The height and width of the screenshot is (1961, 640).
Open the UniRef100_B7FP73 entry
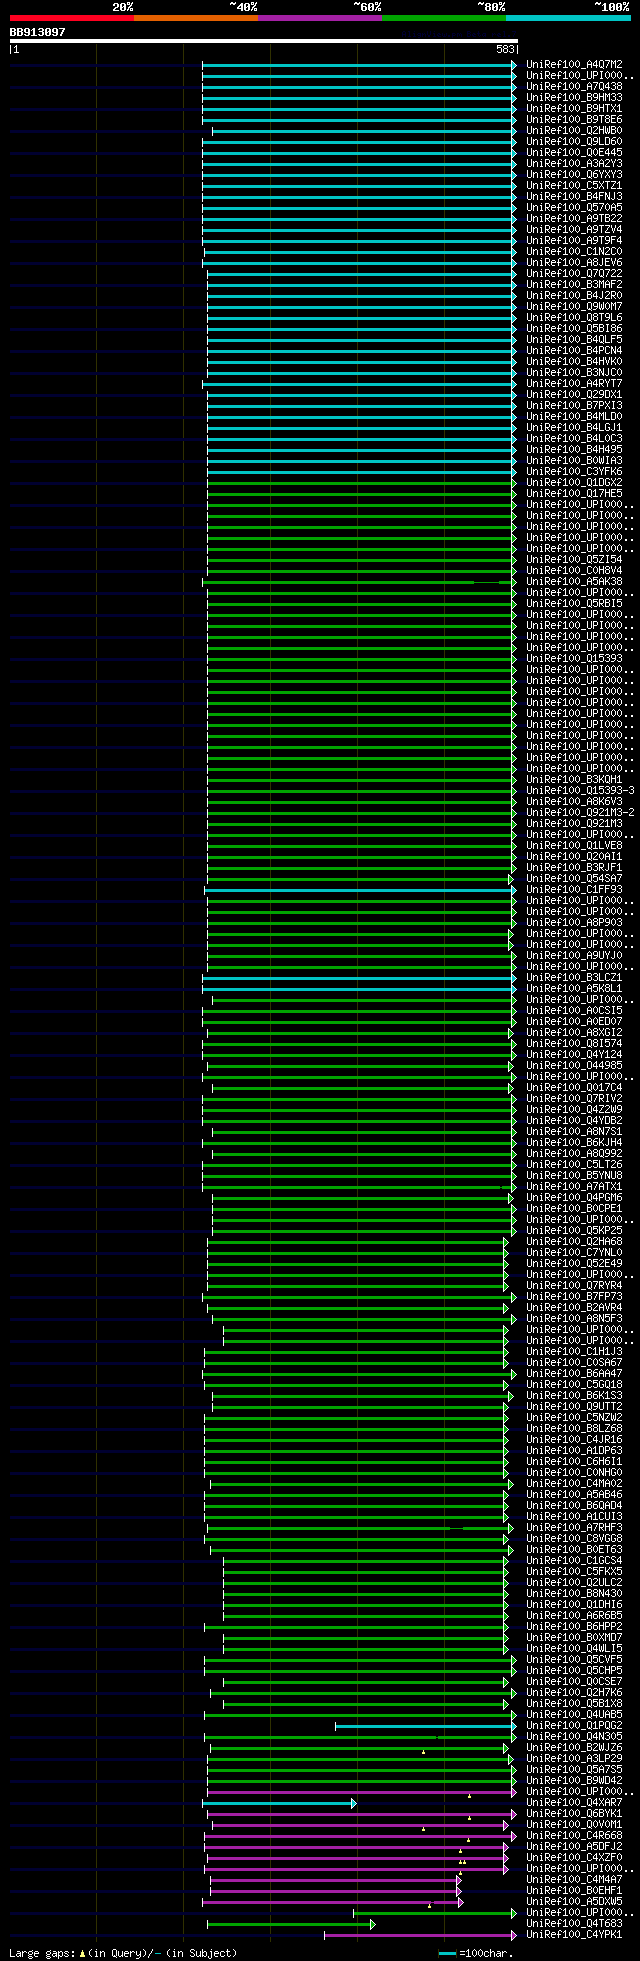pos(574,1297)
